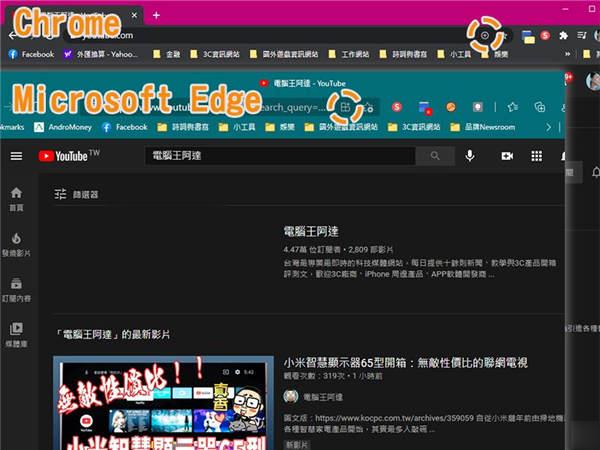
Task: Open the YouTube apps grid icon
Action: 536,156
